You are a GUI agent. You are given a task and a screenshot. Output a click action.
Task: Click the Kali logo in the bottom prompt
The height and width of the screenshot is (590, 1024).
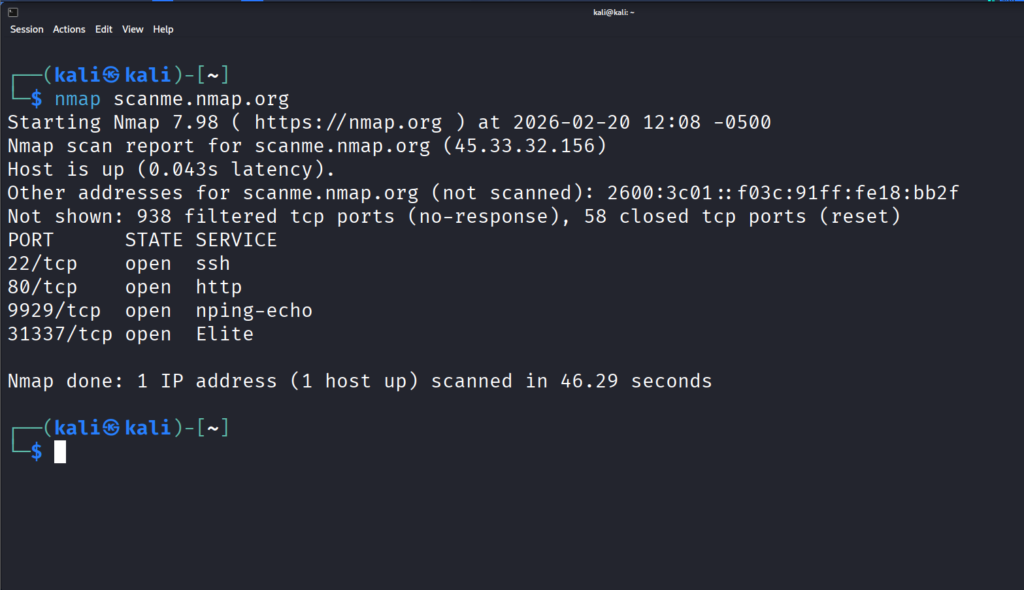tap(112, 428)
